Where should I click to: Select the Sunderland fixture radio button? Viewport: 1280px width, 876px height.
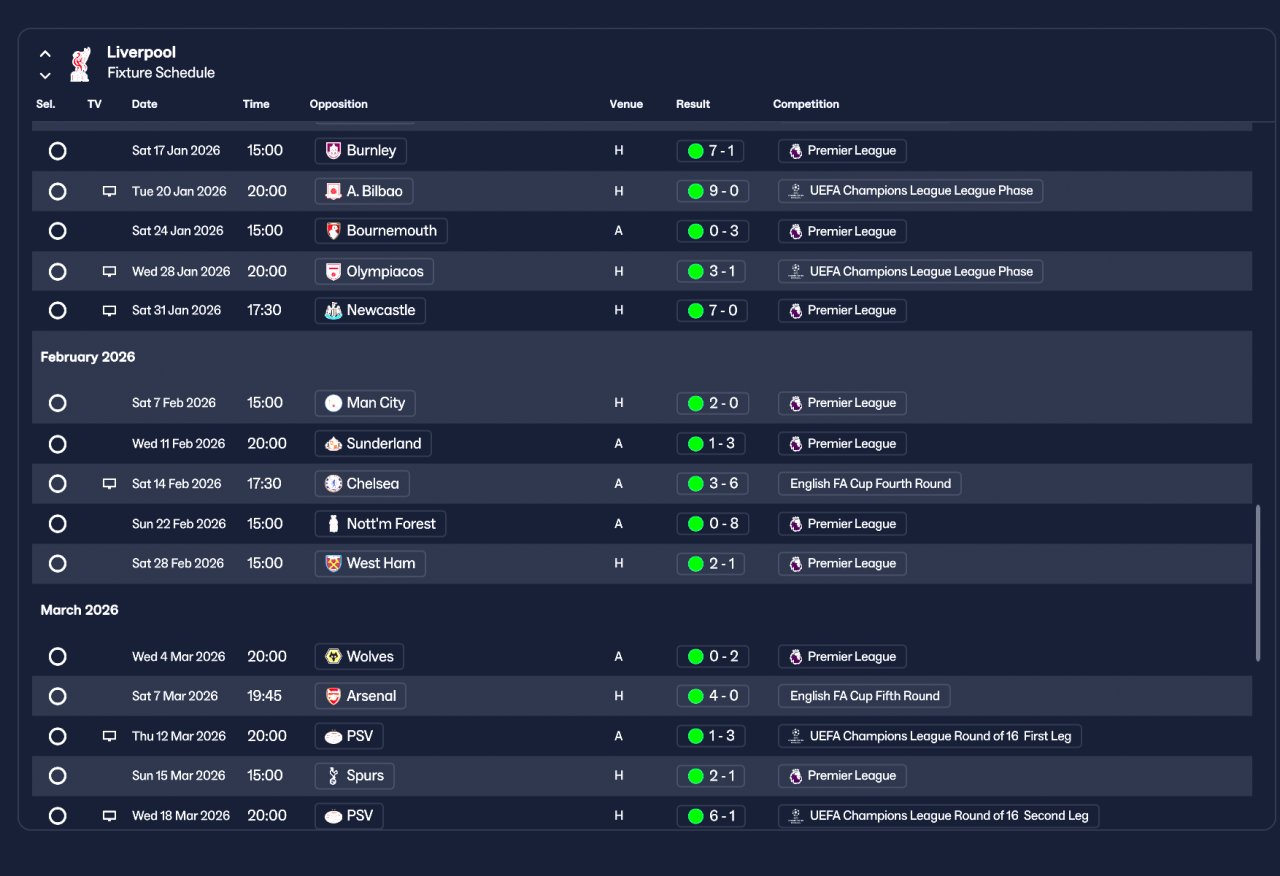click(58, 444)
